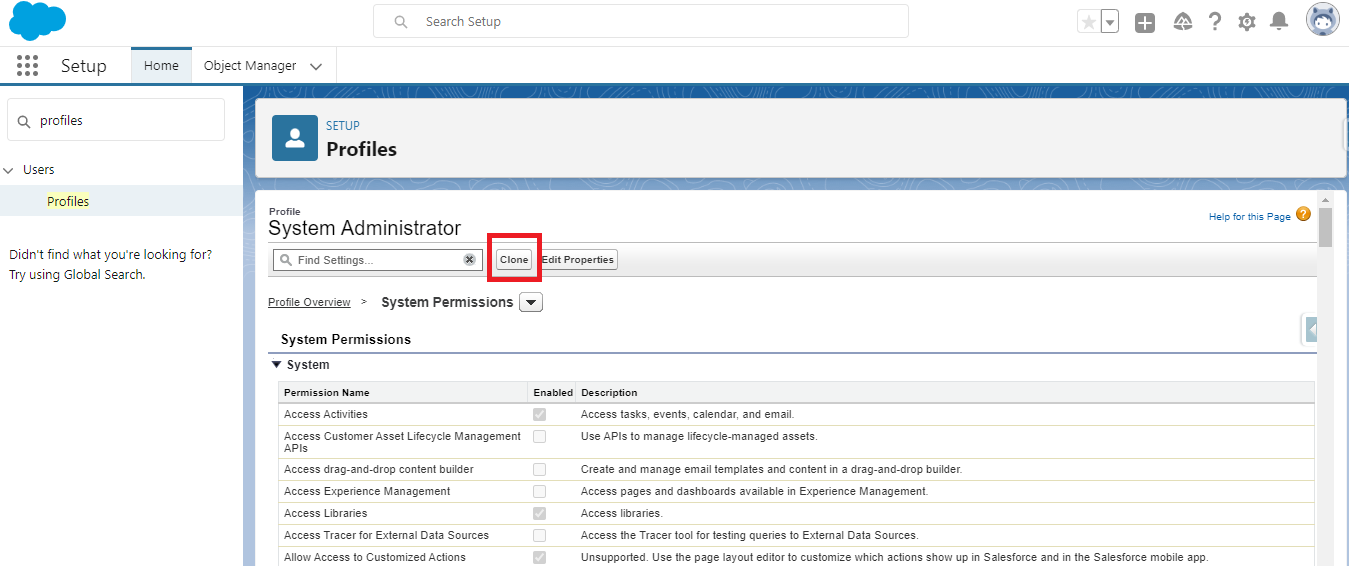Image resolution: width=1356 pixels, height=566 pixels.
Task: Click the Enabled column header
Action: pyautogui.click(x=553, y=393)
